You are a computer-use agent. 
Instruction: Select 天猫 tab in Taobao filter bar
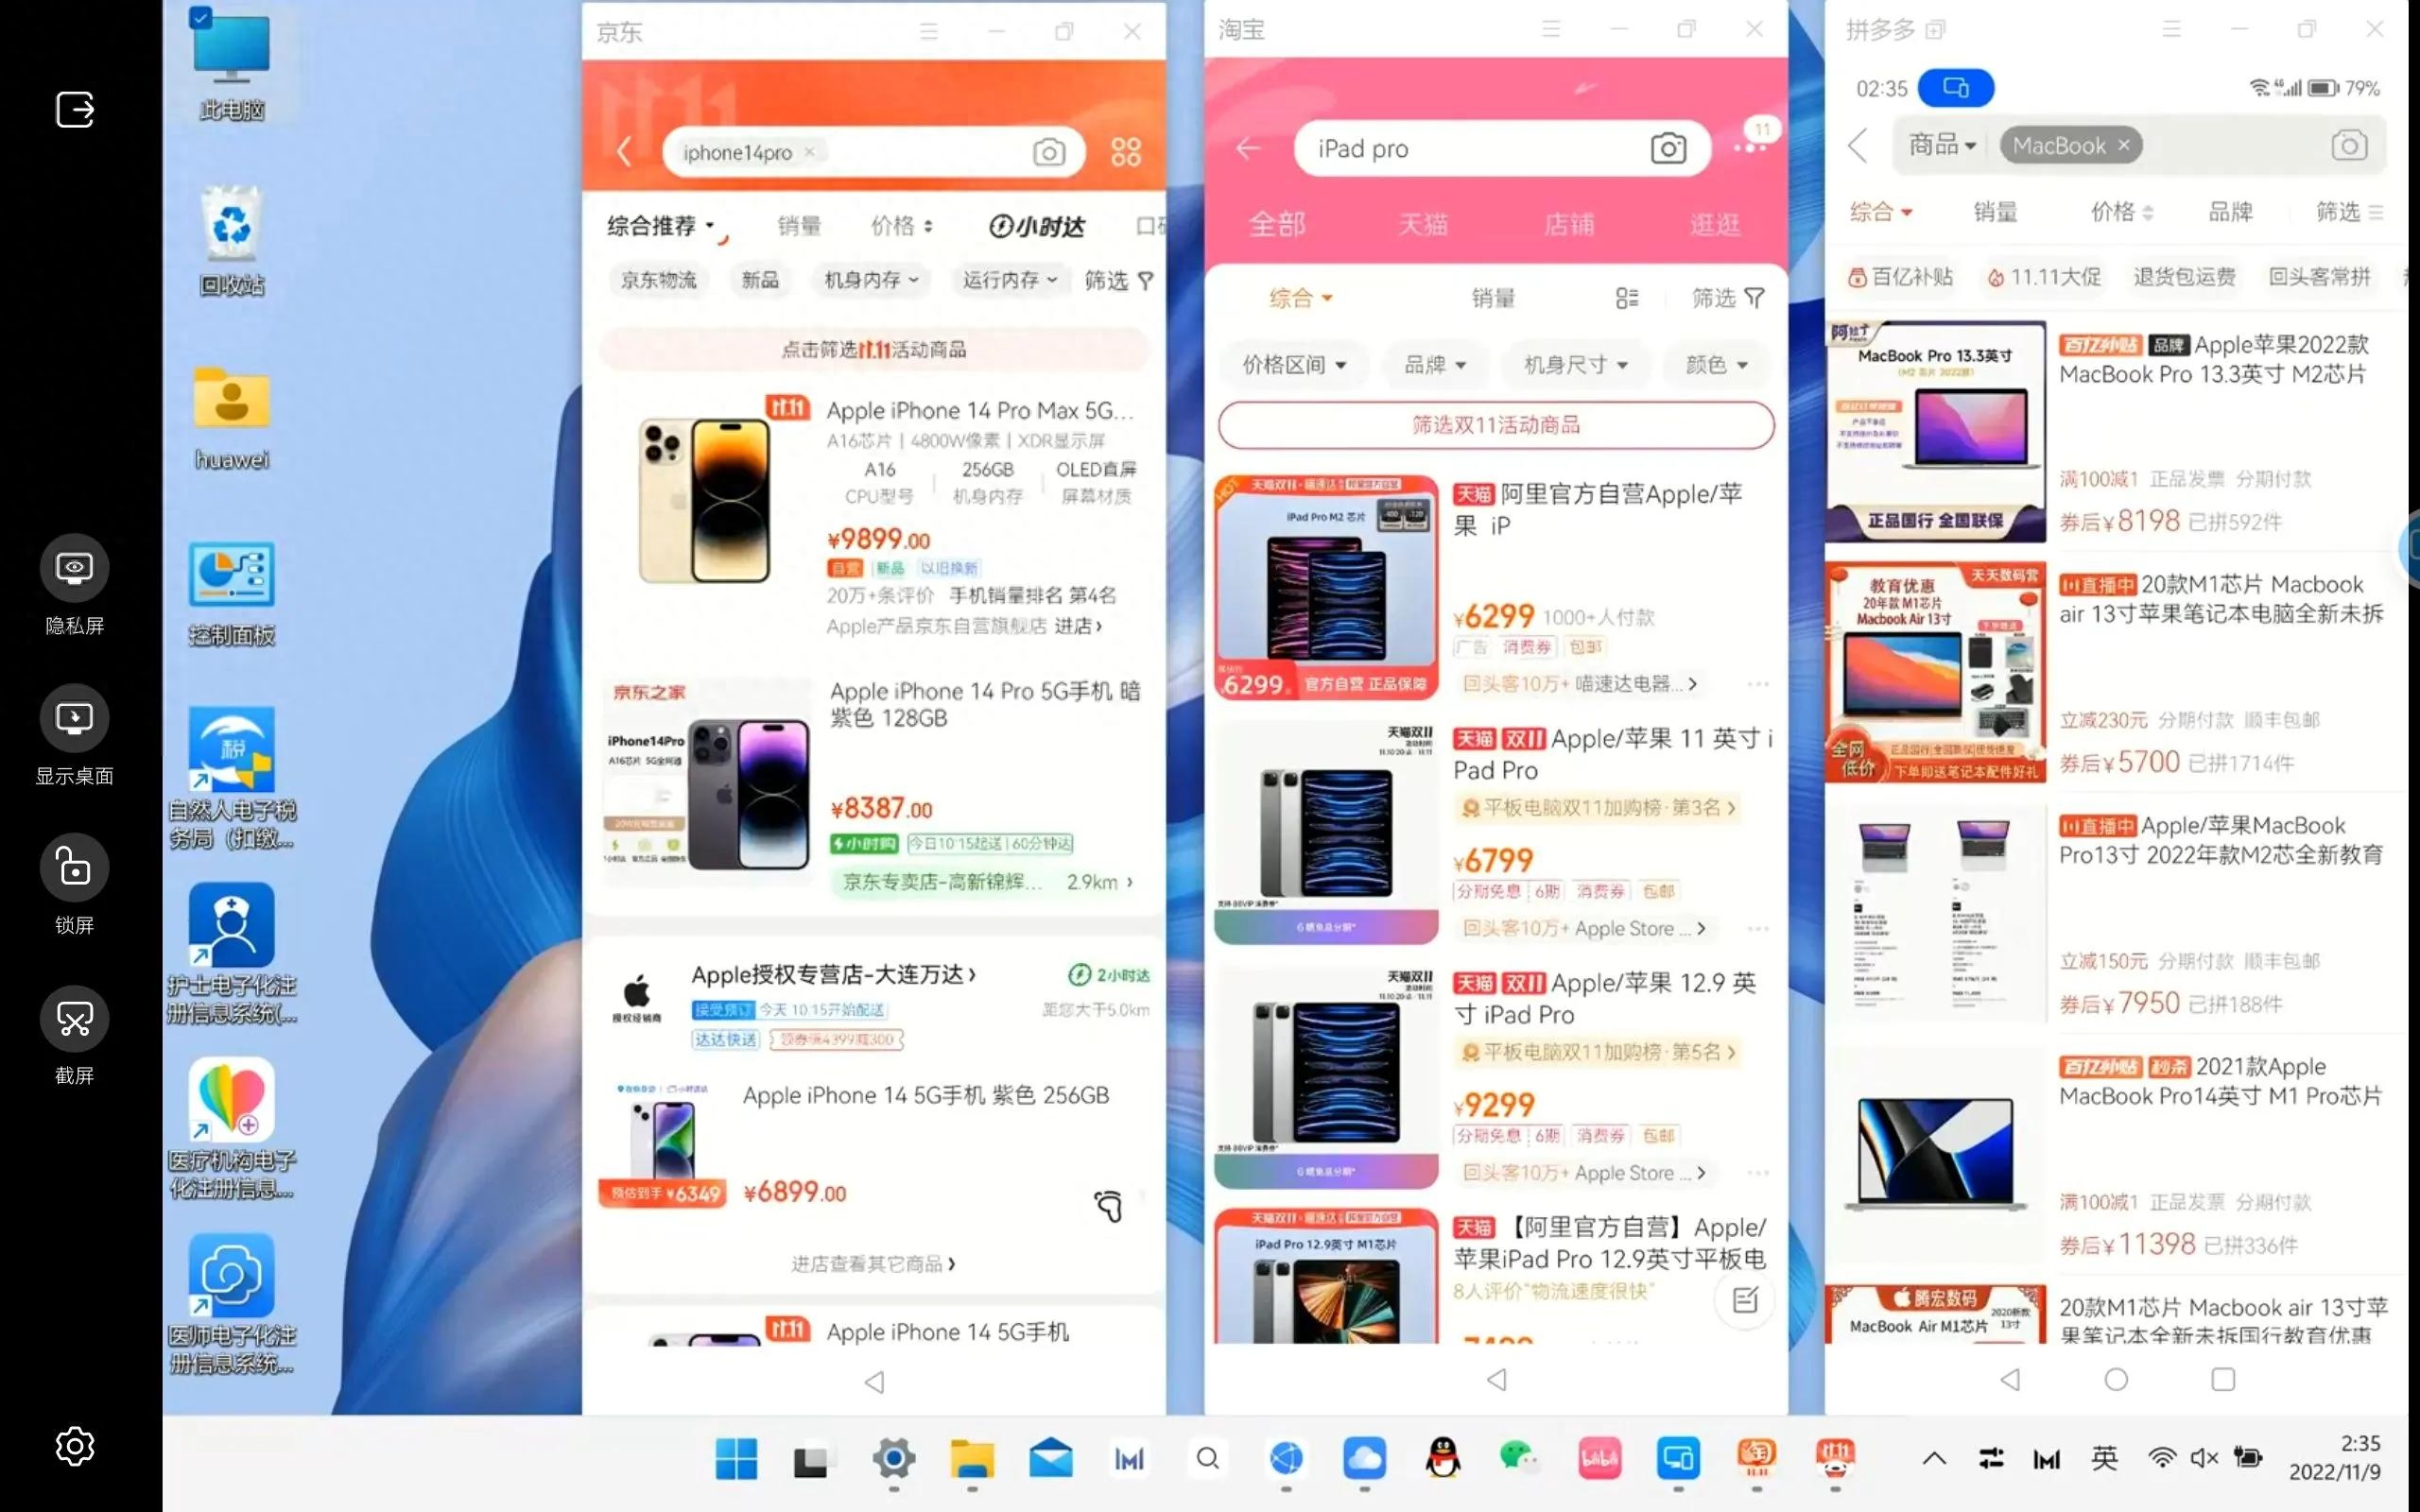click(x=1420, y=221)
